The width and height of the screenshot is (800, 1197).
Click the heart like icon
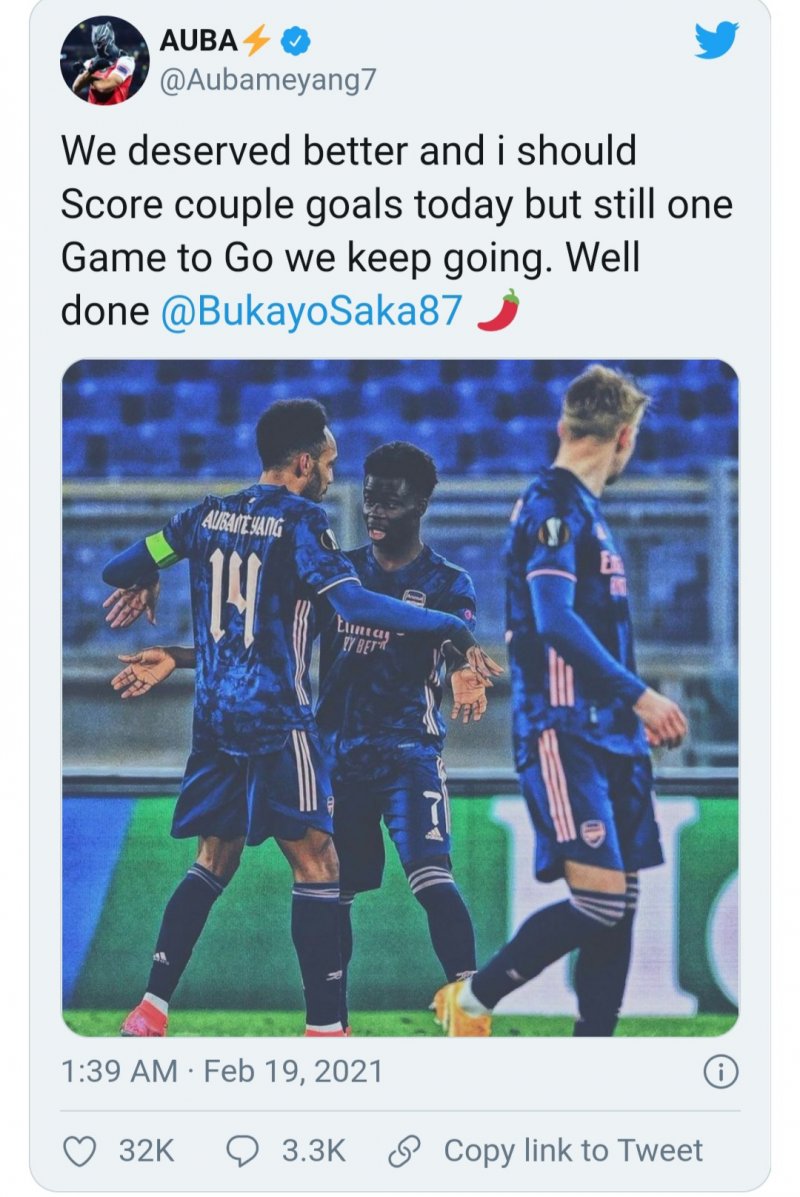point(79,1151)
